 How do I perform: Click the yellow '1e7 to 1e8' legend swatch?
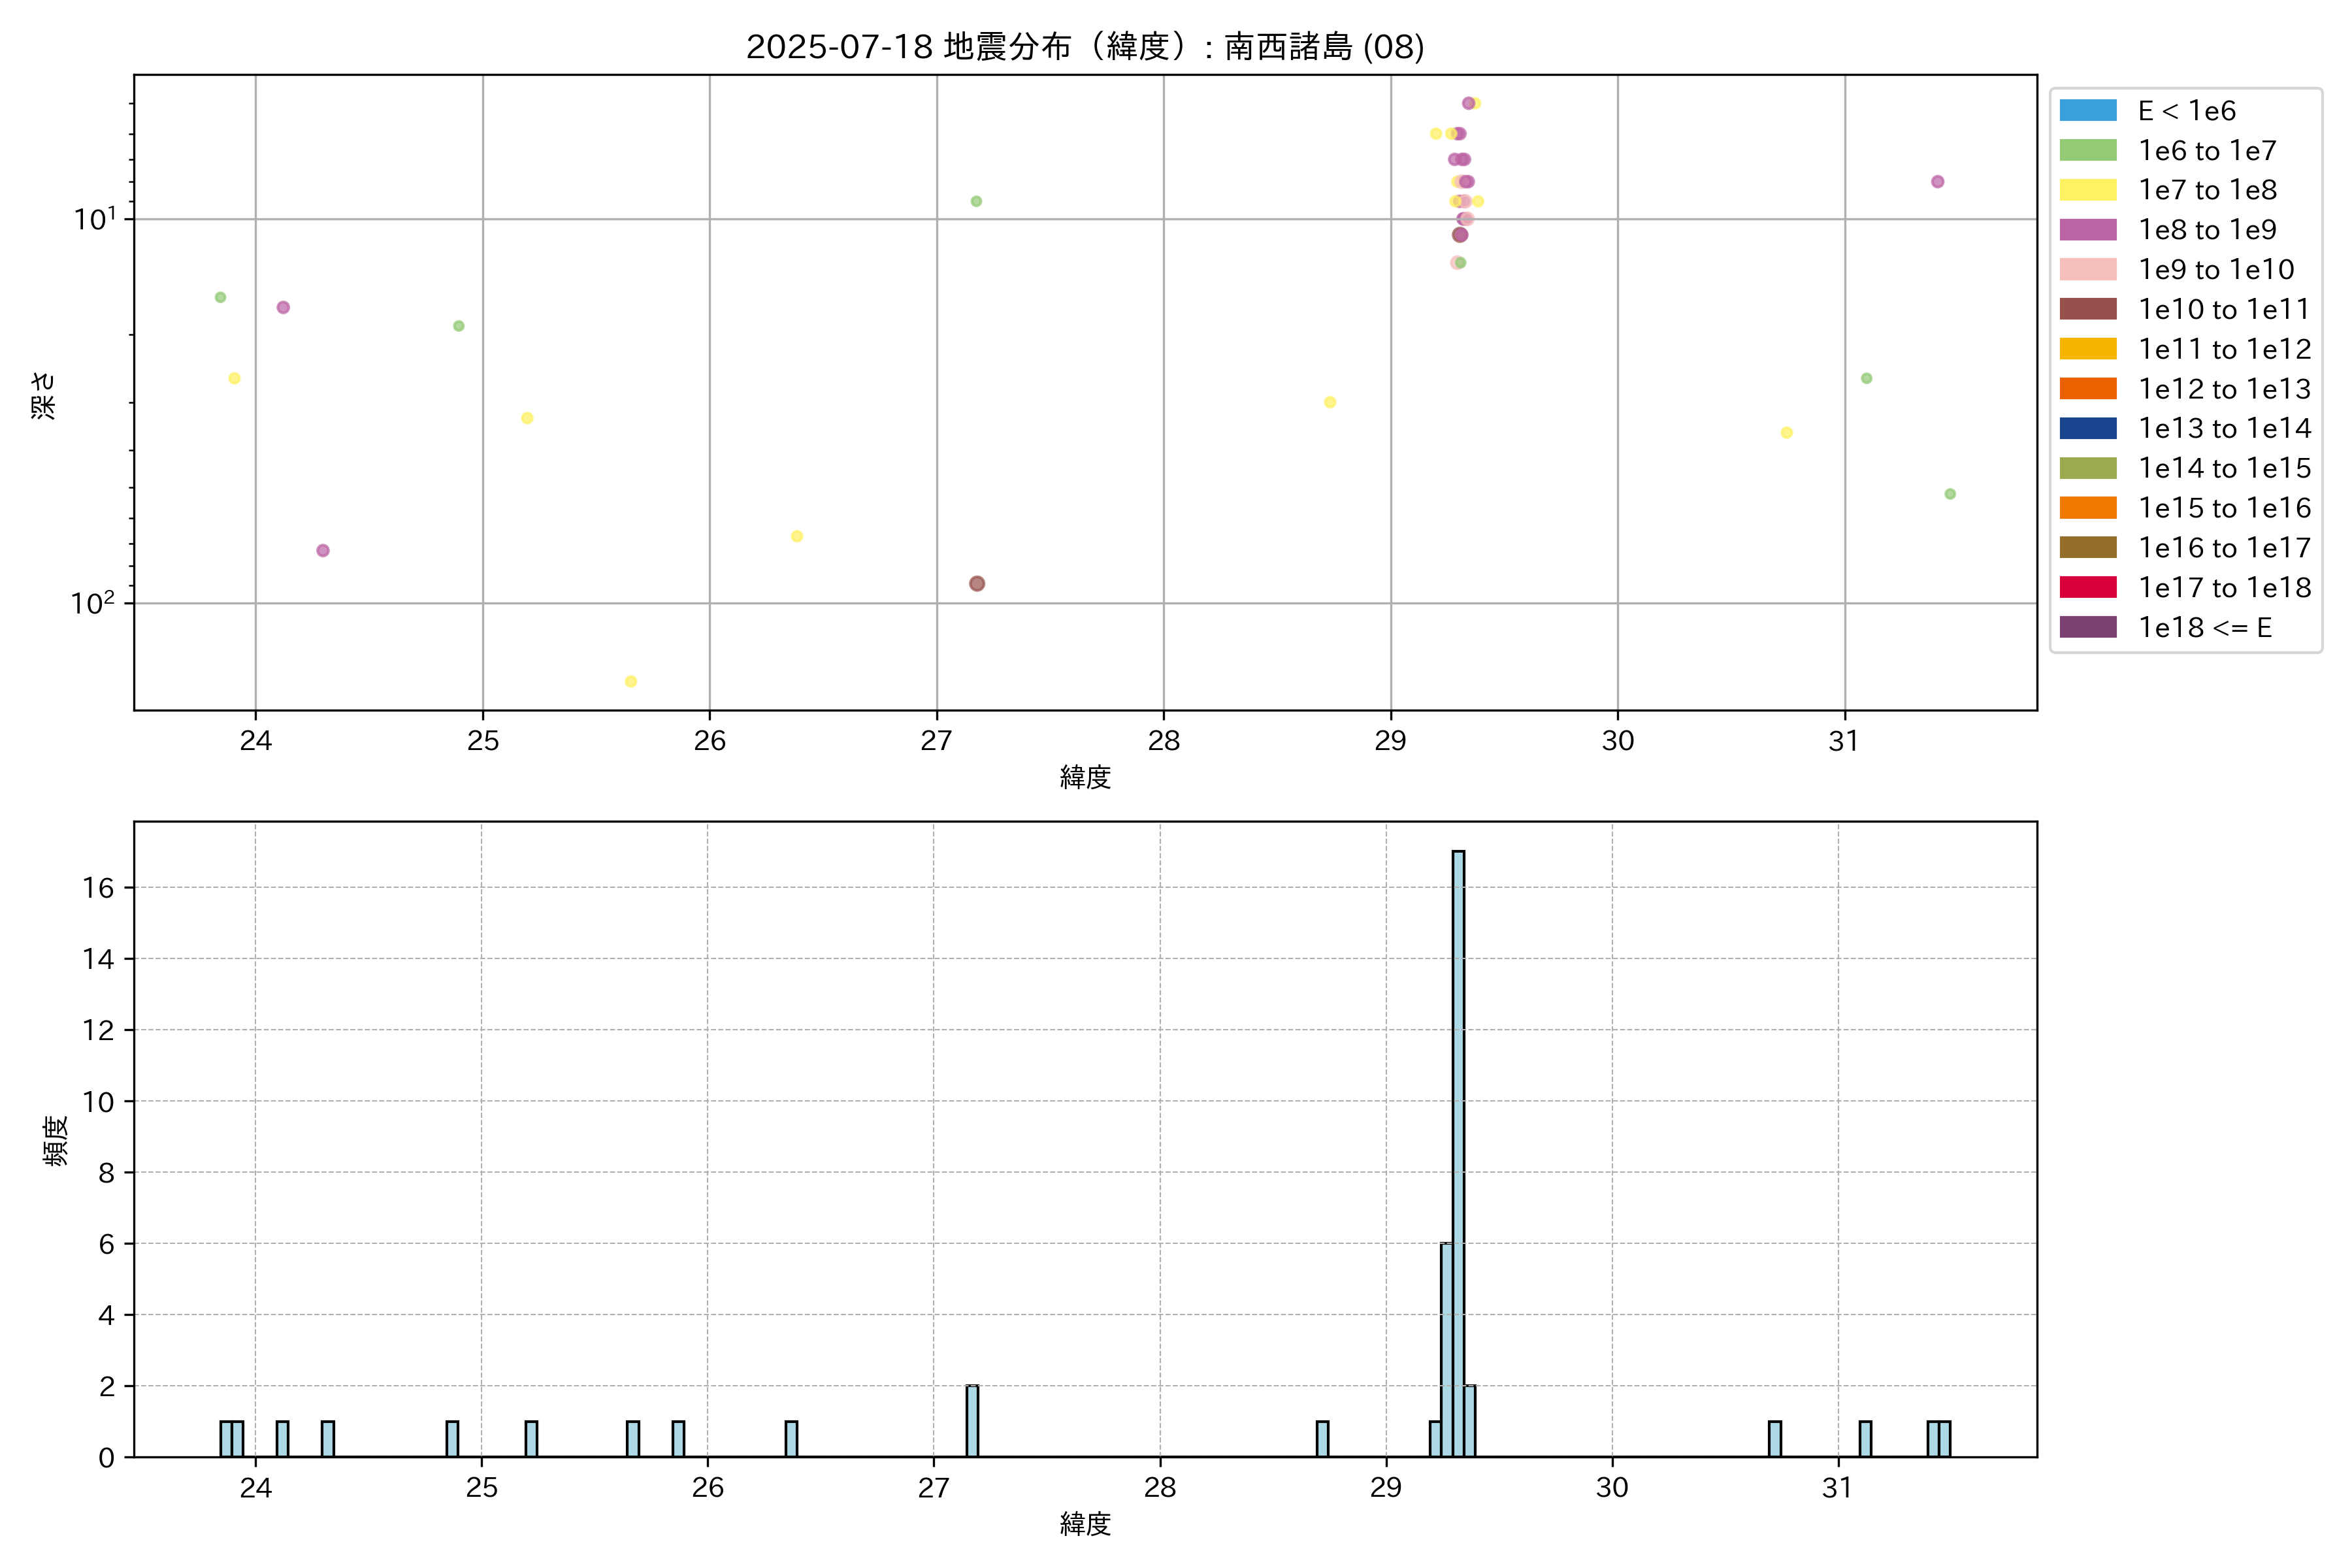coord(2087,190)
